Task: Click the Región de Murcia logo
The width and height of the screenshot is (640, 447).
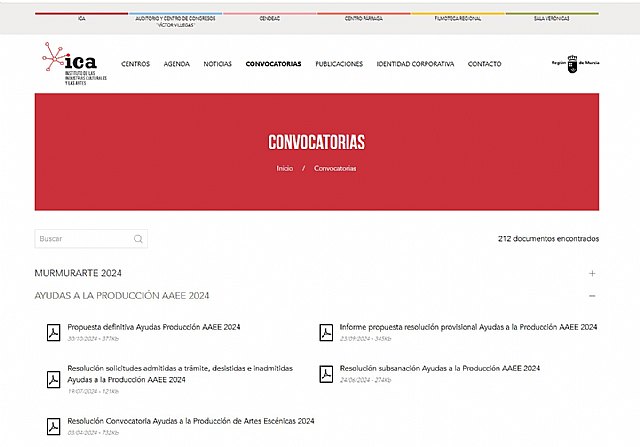Action: tap(565, 64)
